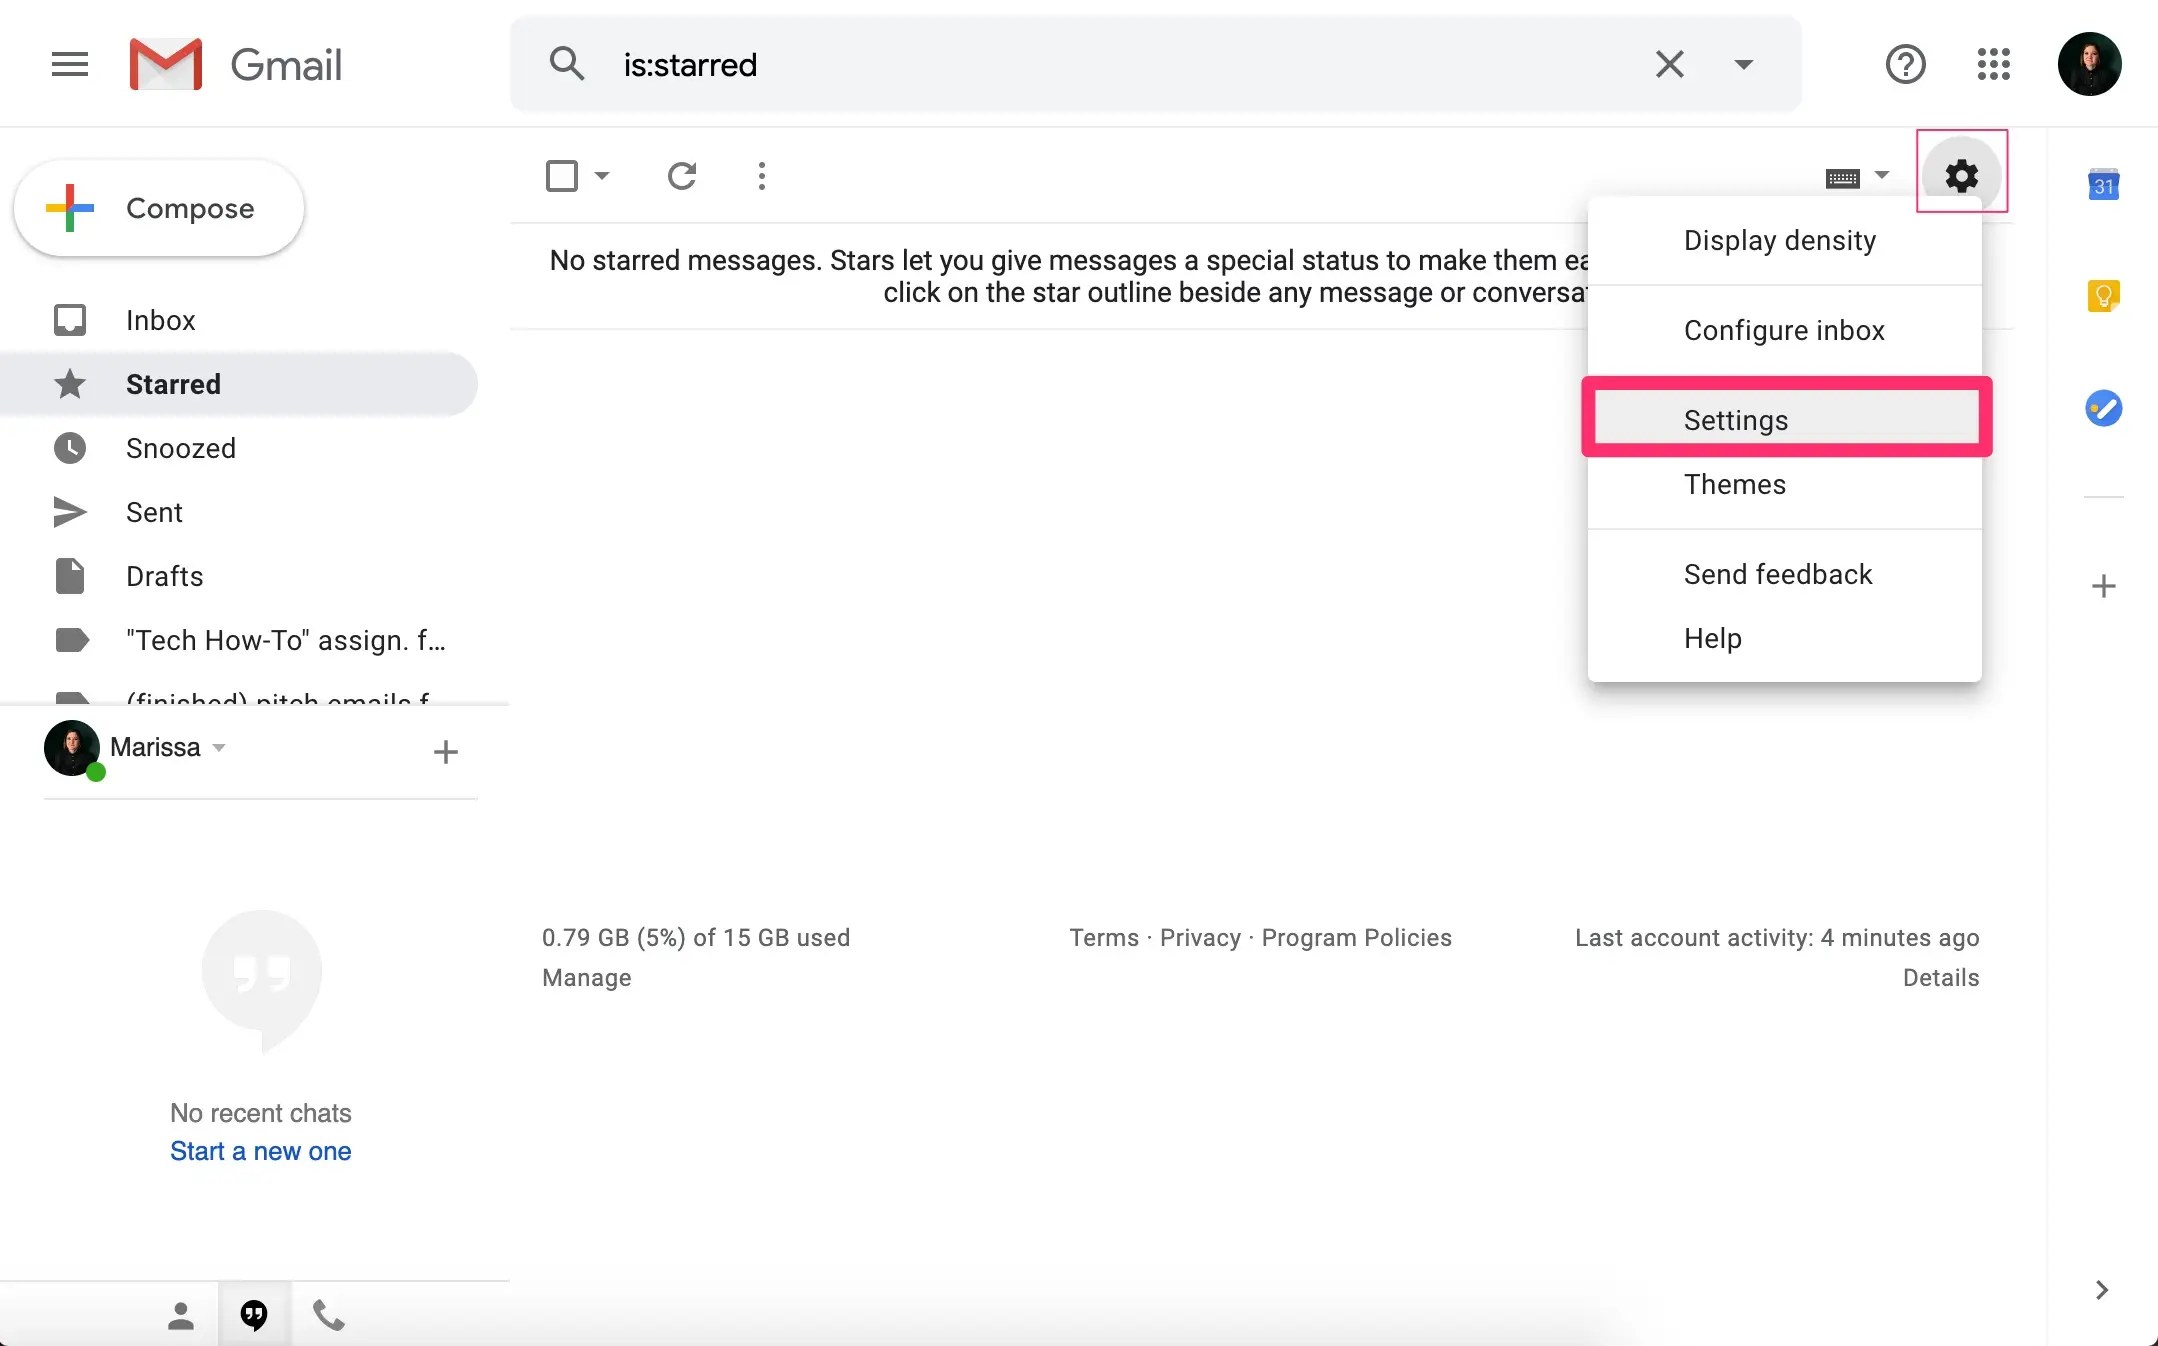Select Themes in the gear menu
The image size is (2158, 1346).
pos(1734,485)
